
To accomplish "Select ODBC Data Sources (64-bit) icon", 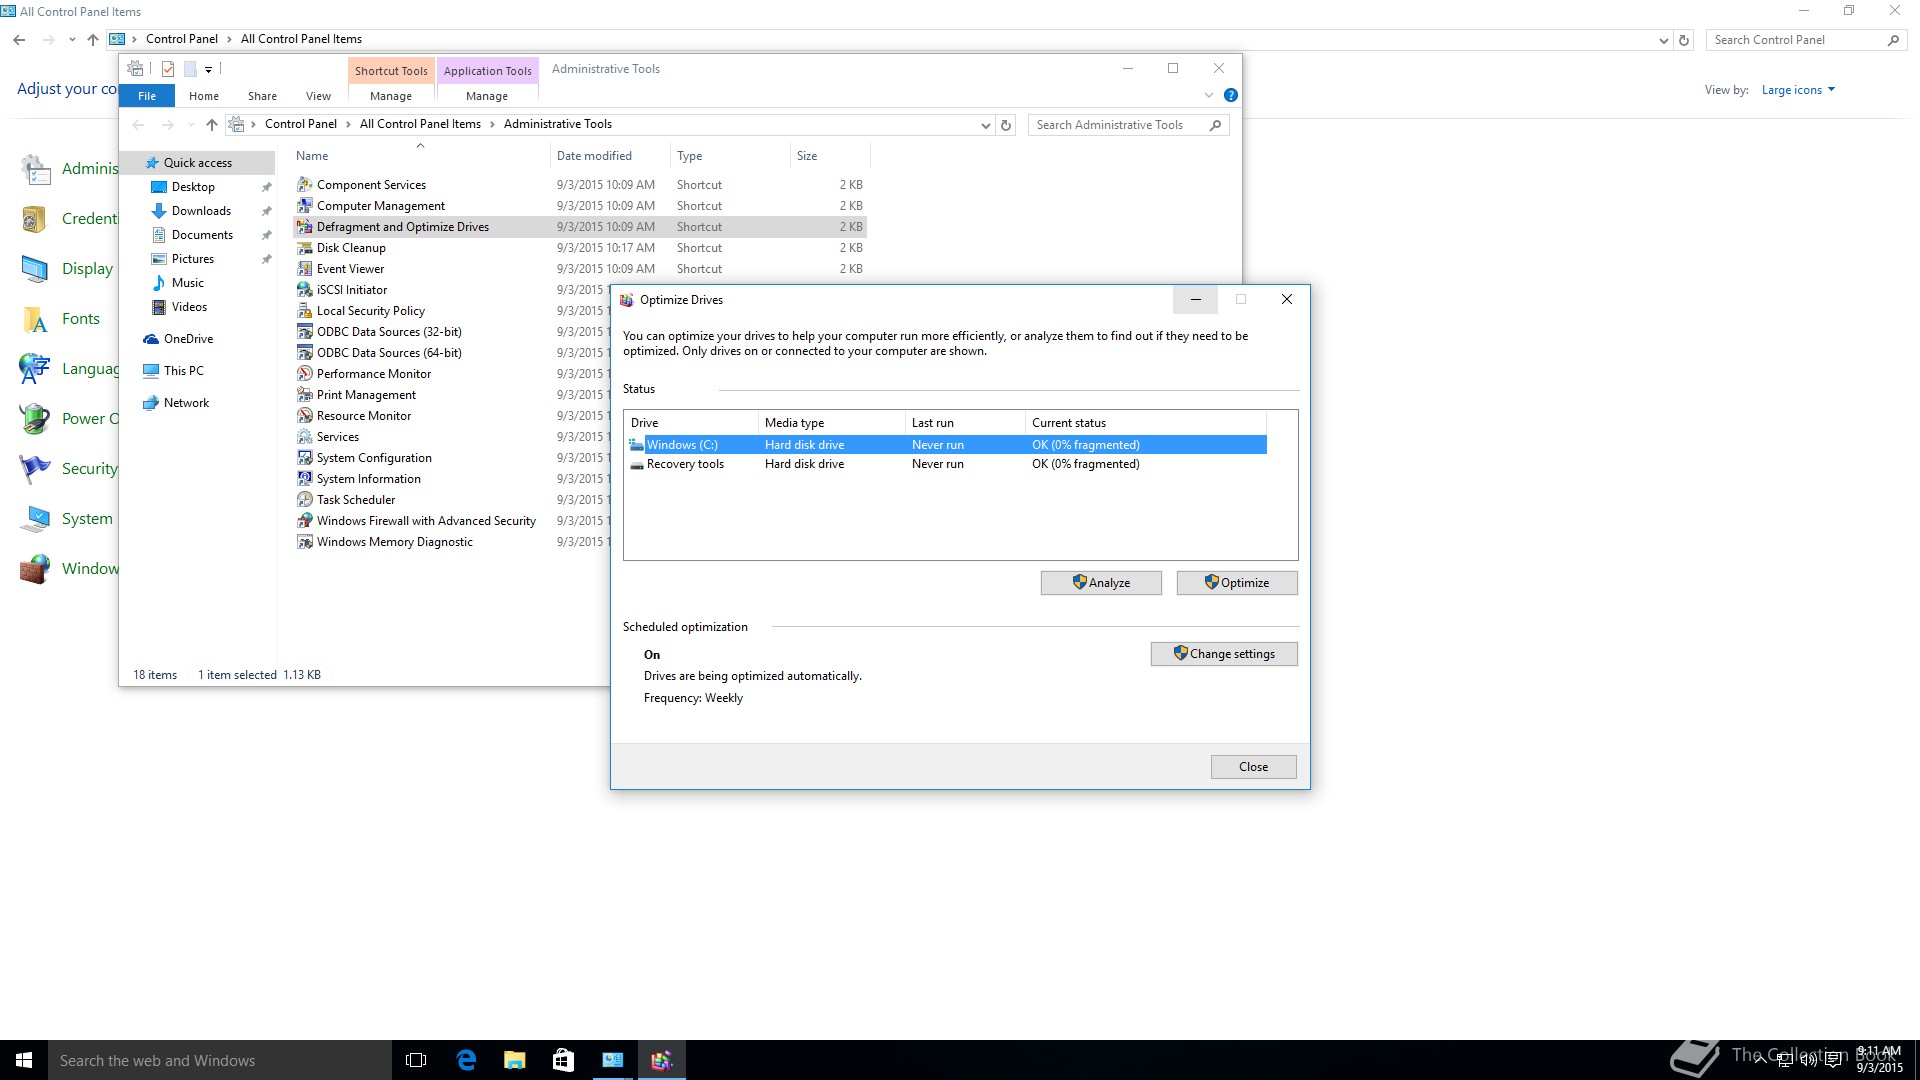I will [x=305, y=353].
